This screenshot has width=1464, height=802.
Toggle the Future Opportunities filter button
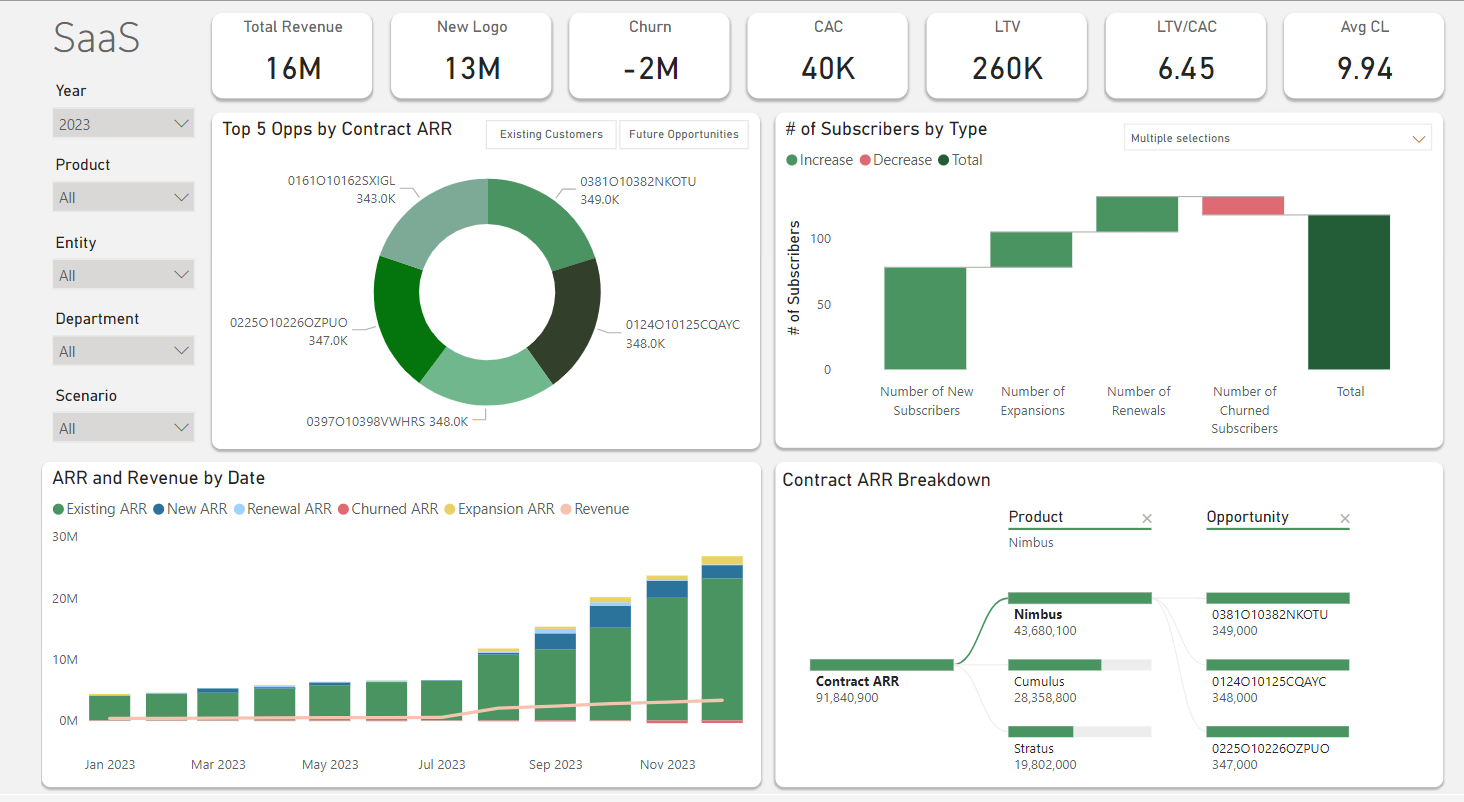684,134
